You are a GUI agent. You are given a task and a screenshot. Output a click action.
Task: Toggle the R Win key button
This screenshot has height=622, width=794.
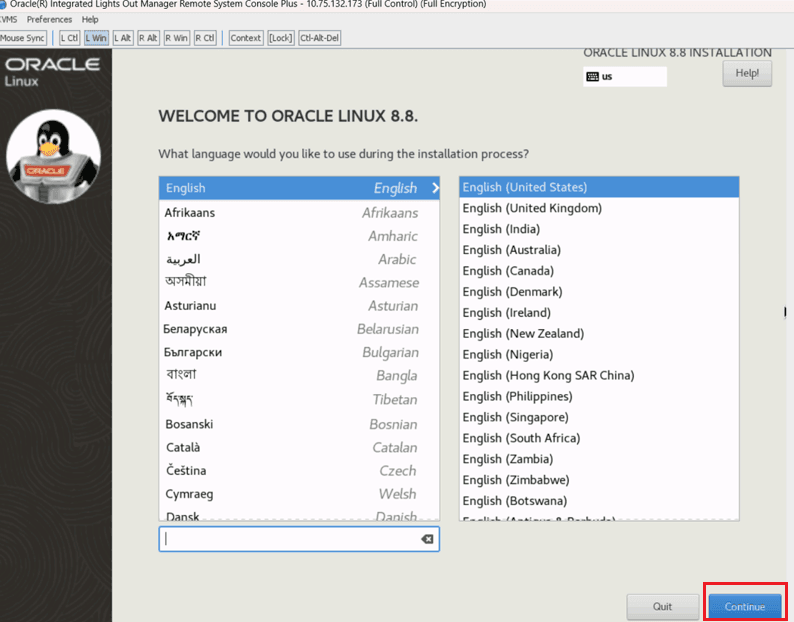click(x=177, y=38)
